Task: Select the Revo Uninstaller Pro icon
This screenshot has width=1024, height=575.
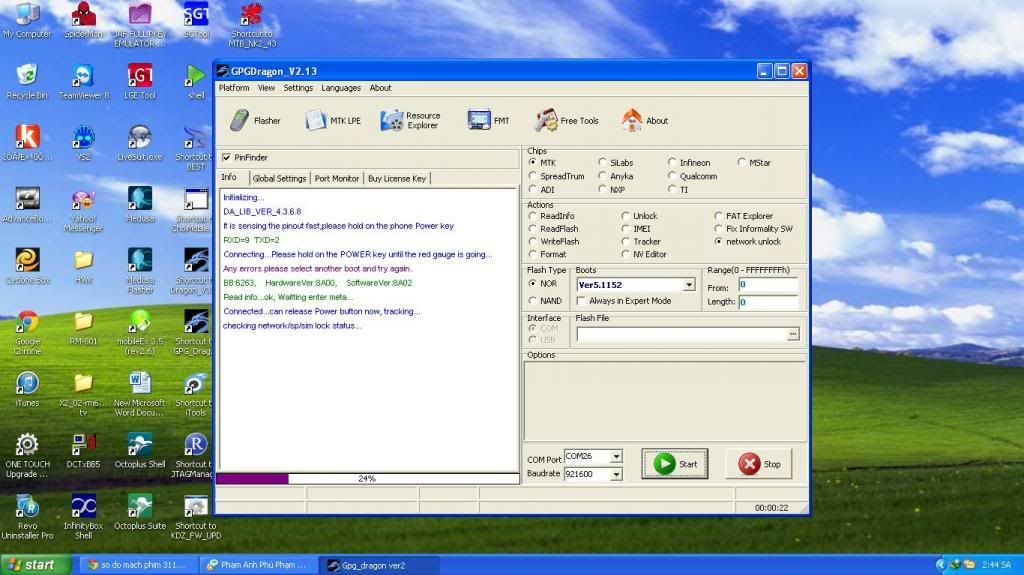Action: click(27, 517)
